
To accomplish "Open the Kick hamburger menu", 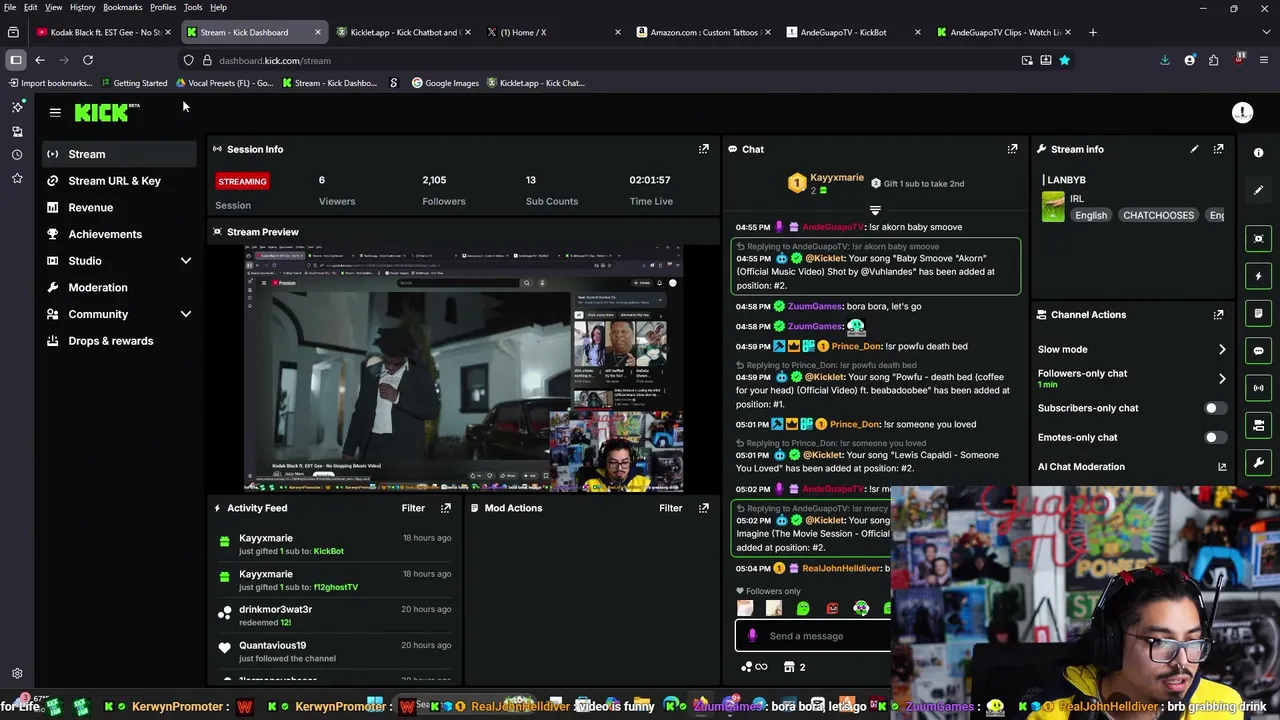I will pos(55,113).
